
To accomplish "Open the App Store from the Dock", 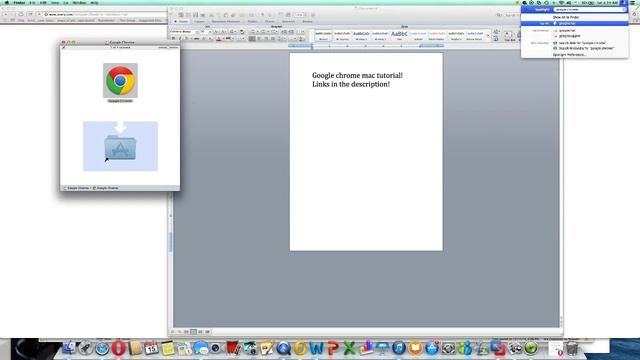I will pos(432,348).
